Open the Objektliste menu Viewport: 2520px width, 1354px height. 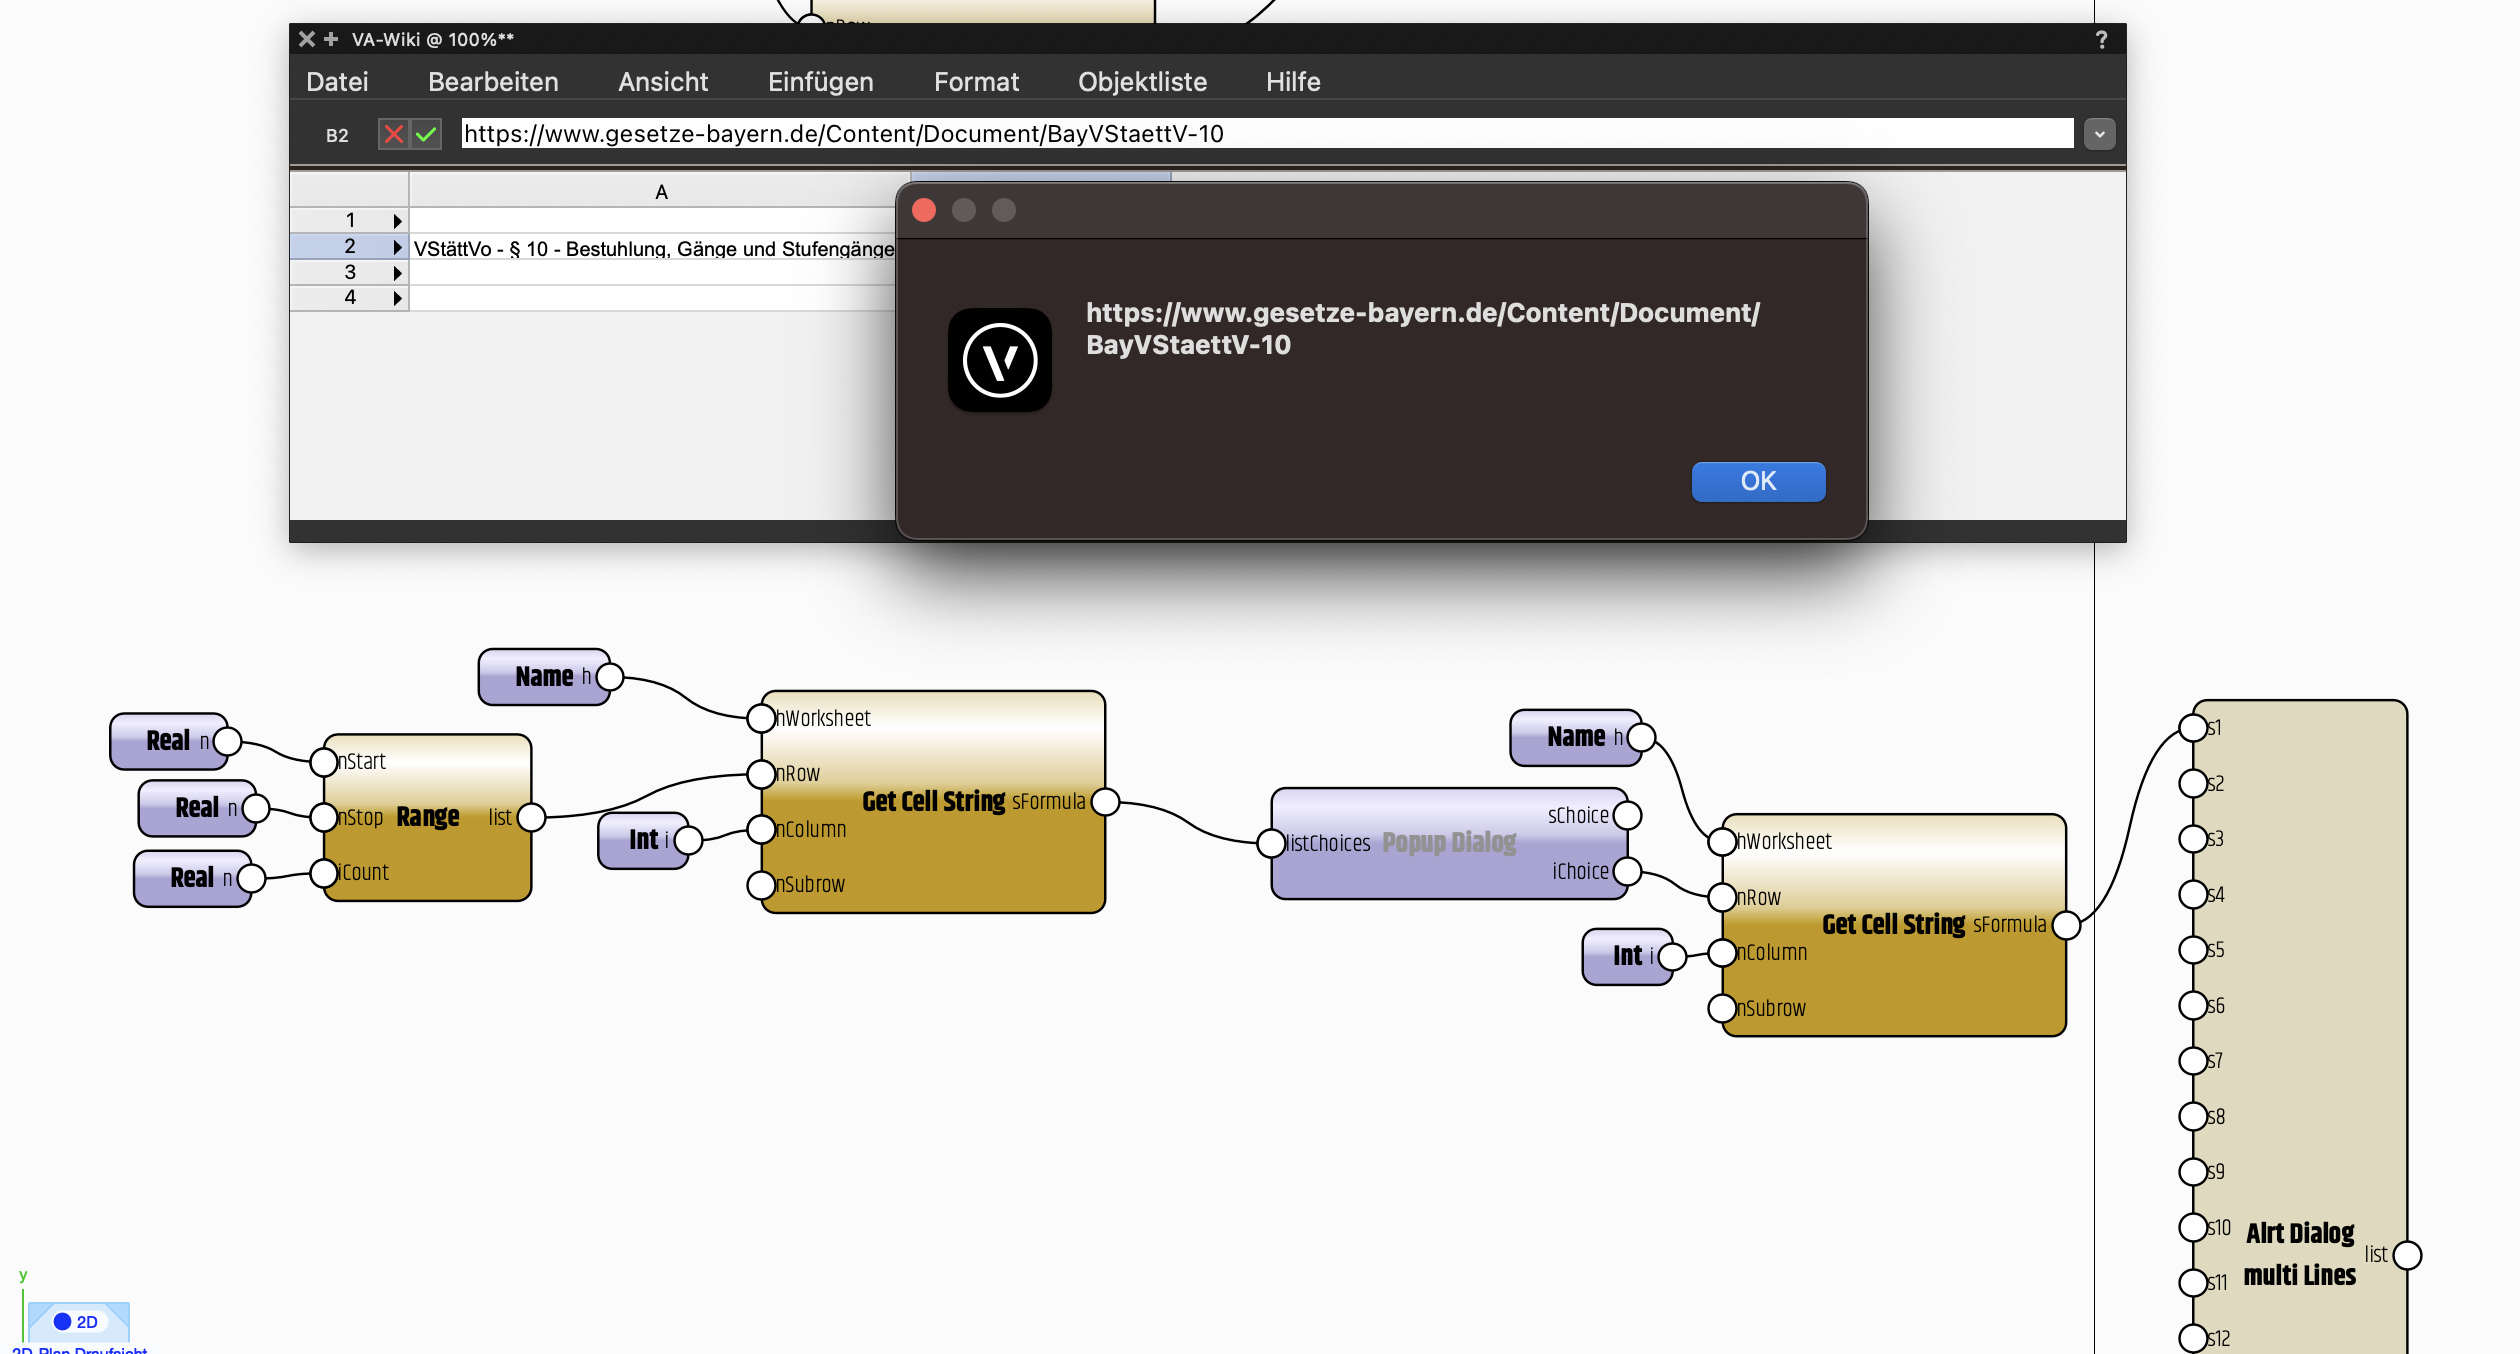1142,82
